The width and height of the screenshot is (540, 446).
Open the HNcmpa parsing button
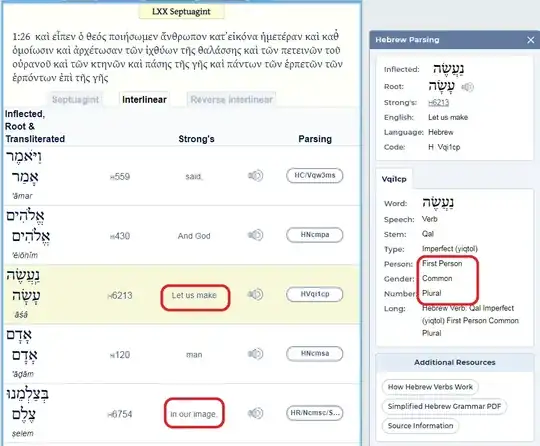pos(314,235)
